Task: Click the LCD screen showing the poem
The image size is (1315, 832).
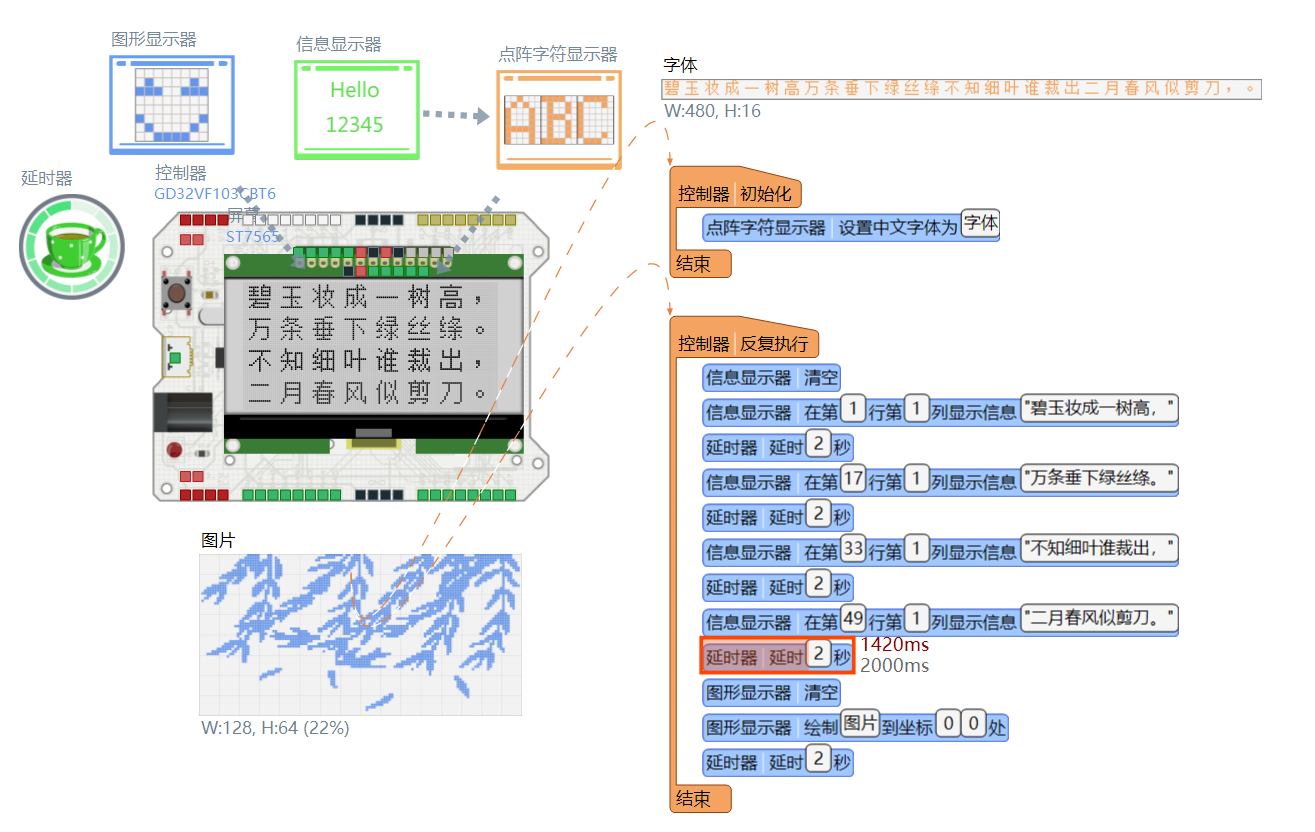Action: click(374, 346)
